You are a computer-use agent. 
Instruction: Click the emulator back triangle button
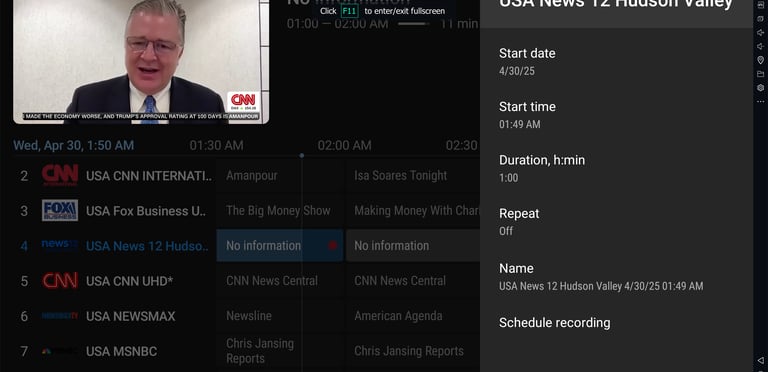(760, 361)
